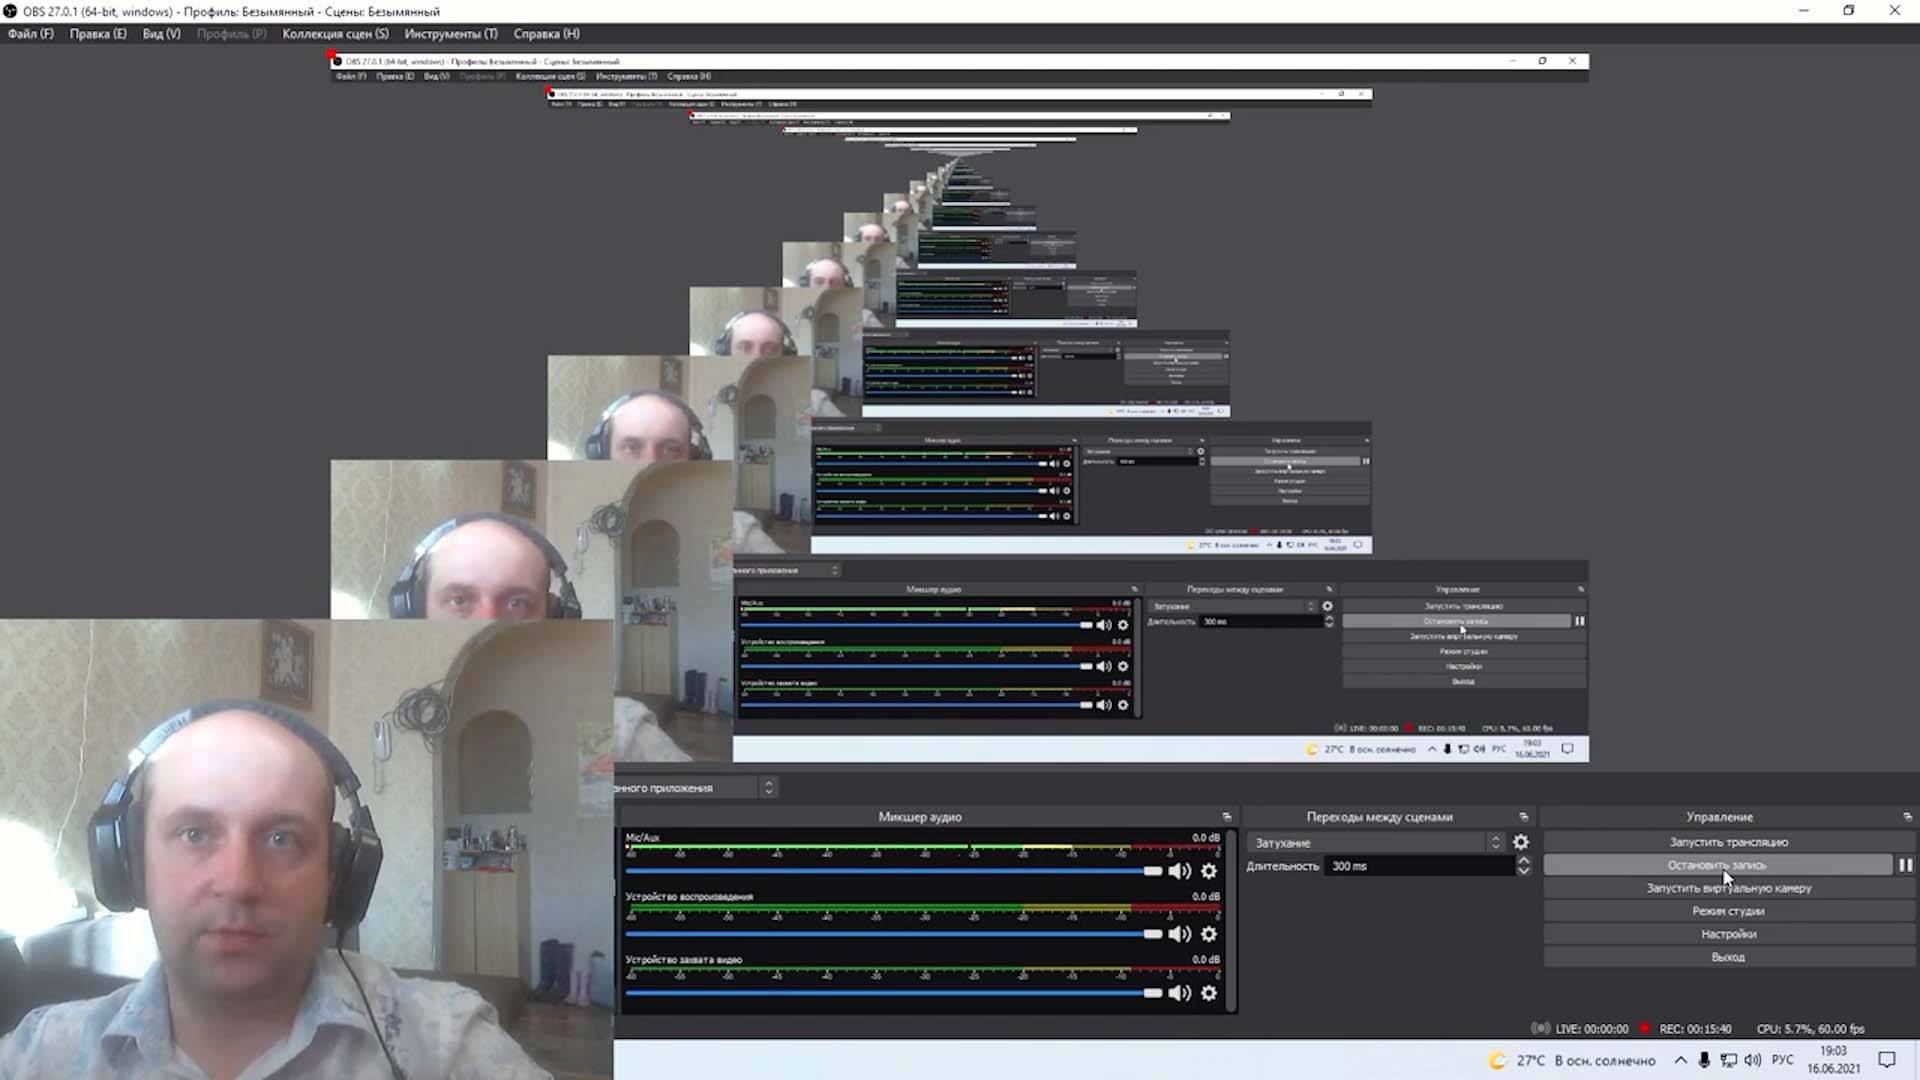Click the Остановить запись button
Screen dimensions: 1920x1080
1716,865
